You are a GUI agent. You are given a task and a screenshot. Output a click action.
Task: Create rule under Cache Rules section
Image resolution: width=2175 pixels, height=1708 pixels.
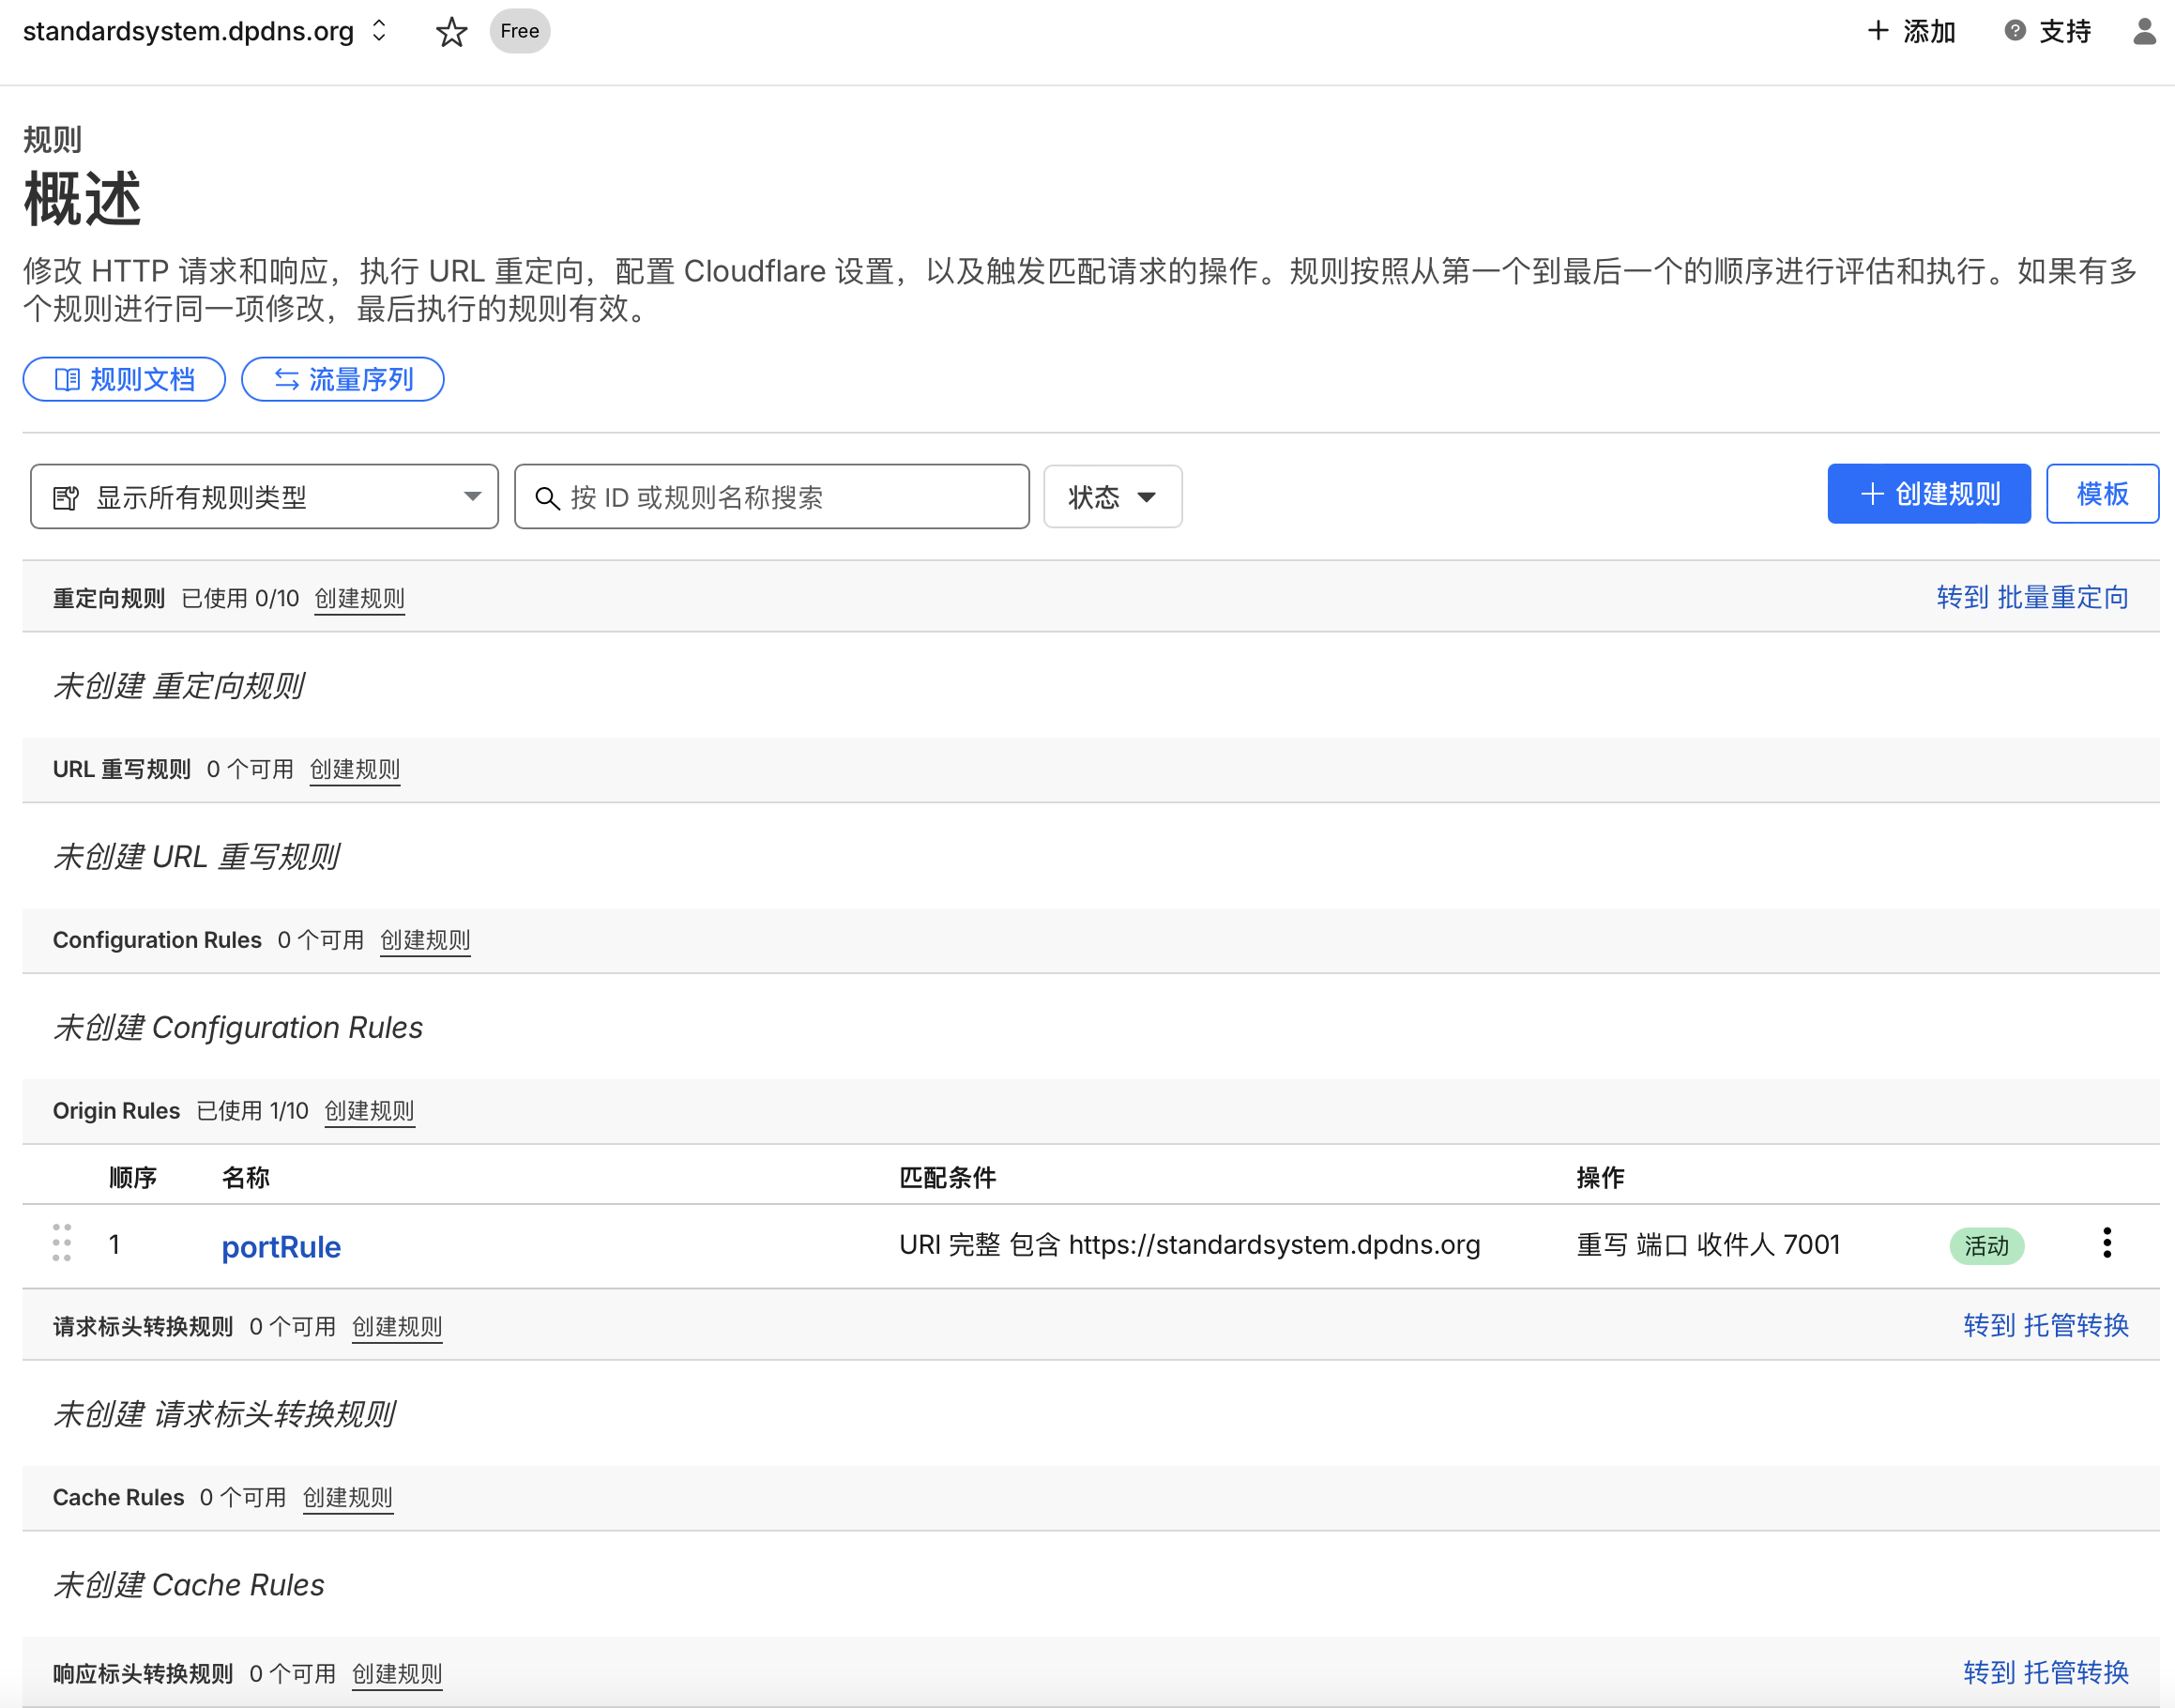[x=347, y=1497]
